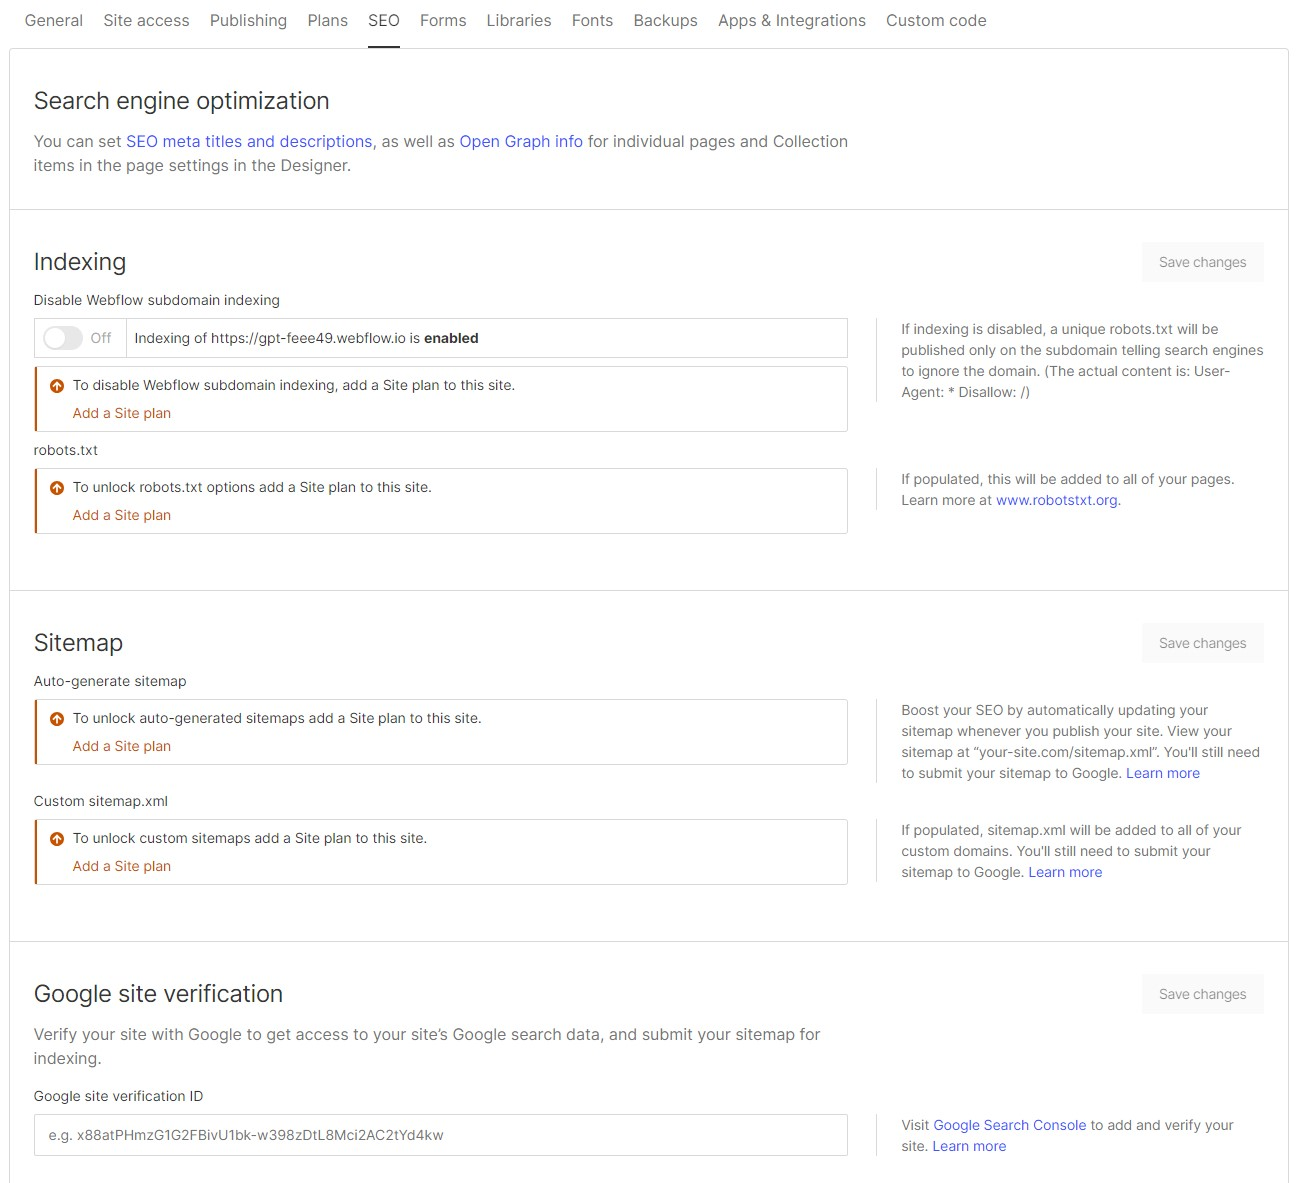The width and height of the screenshot is (1299, 1183).
Task: Click the Open Graph info link
Action: [x=521, y=141]
